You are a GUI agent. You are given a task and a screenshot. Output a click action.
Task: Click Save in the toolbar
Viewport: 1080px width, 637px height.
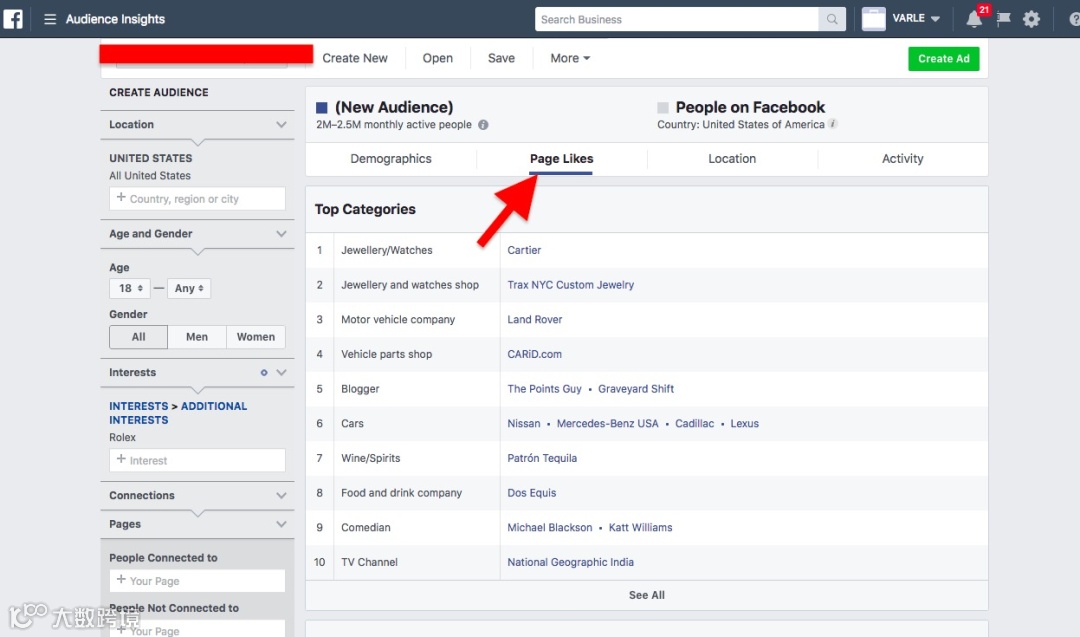coord(501,59)
